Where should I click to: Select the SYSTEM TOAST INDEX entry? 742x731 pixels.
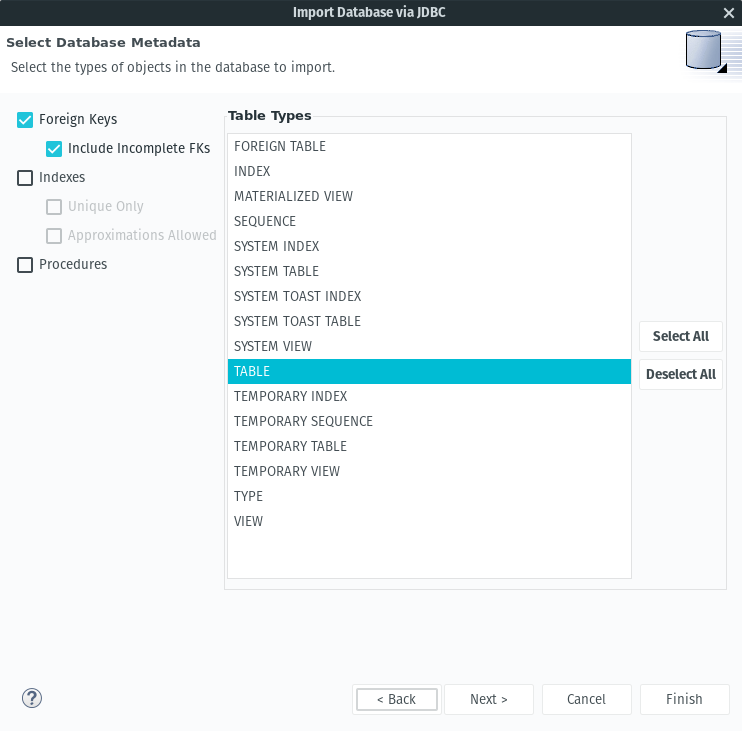429,296
